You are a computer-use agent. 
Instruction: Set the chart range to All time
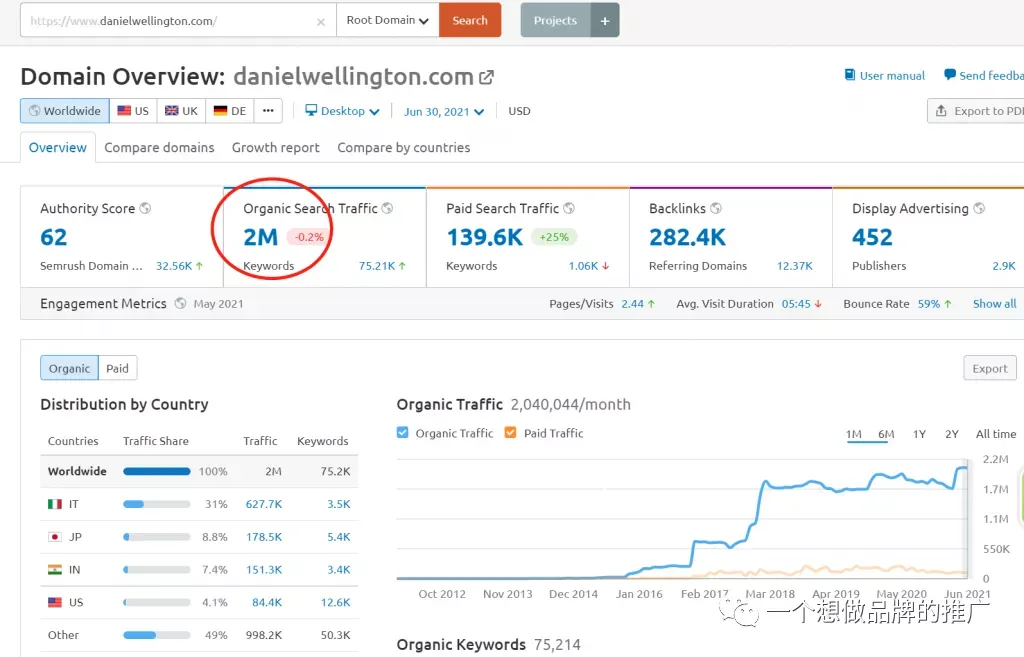coord(996,434)
